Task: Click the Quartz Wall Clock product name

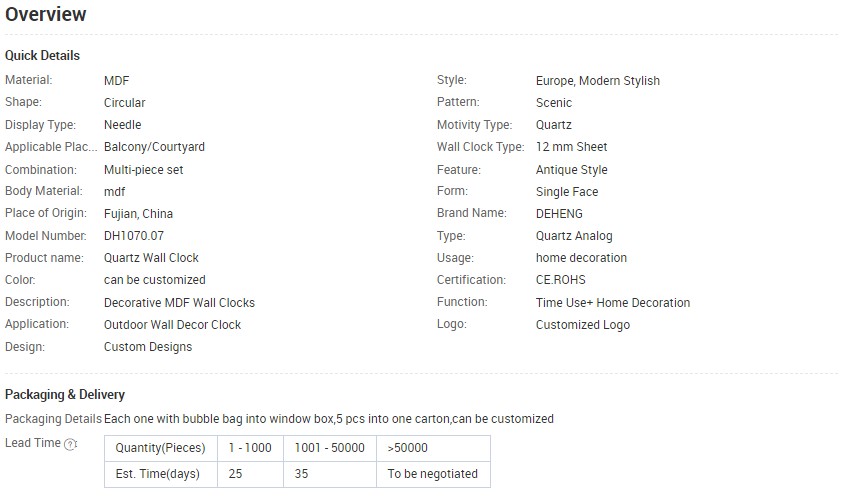Action: point(151,258)
